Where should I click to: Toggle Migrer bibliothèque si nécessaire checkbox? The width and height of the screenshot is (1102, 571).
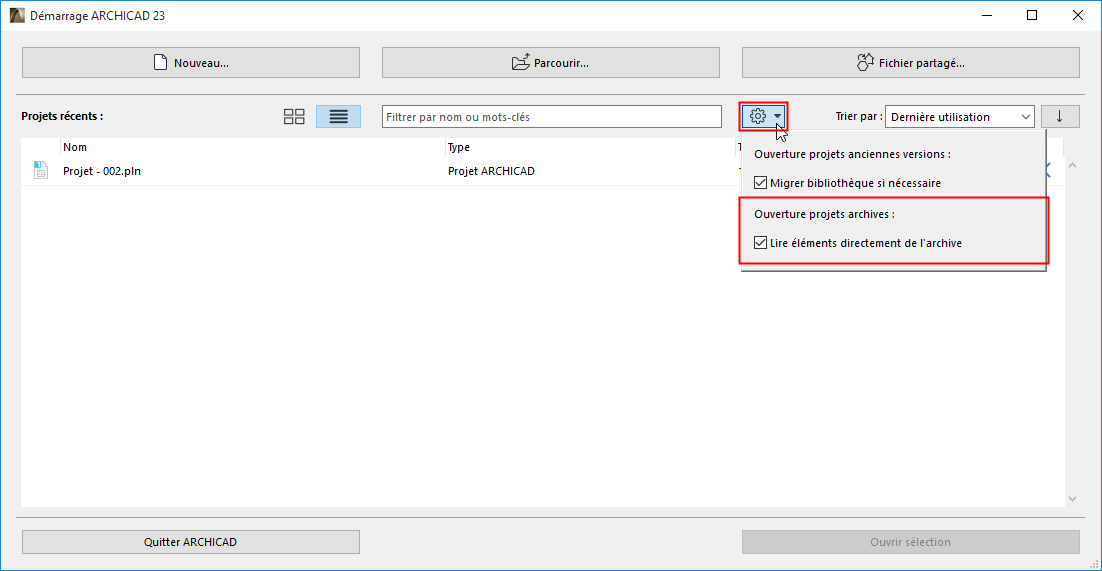pyautogui.click(x=760, y=183)
